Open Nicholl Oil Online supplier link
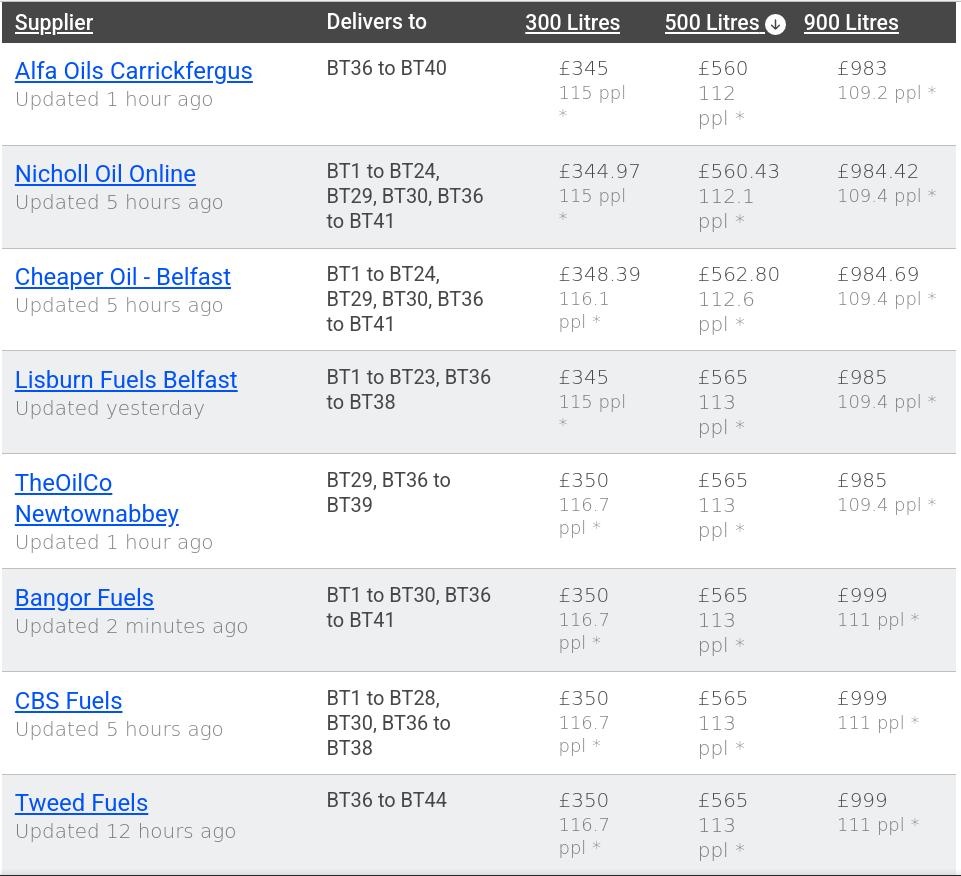 click(x=105, y=174)
